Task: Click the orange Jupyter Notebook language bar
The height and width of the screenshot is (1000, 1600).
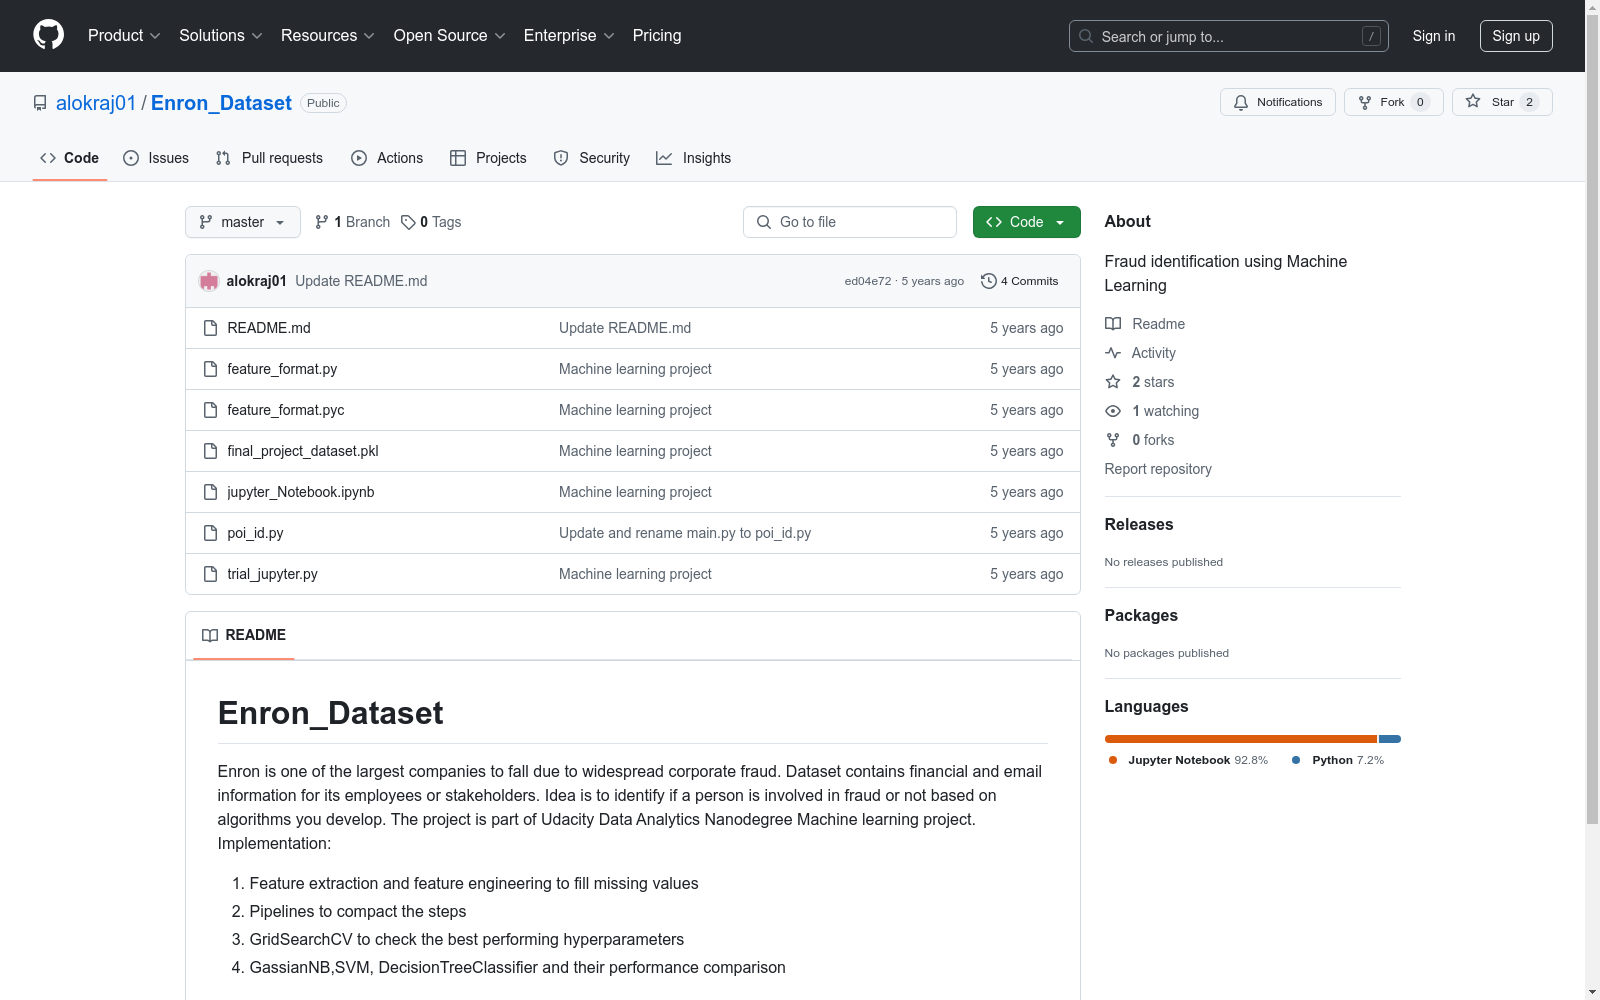Action: coord(1241,739)
